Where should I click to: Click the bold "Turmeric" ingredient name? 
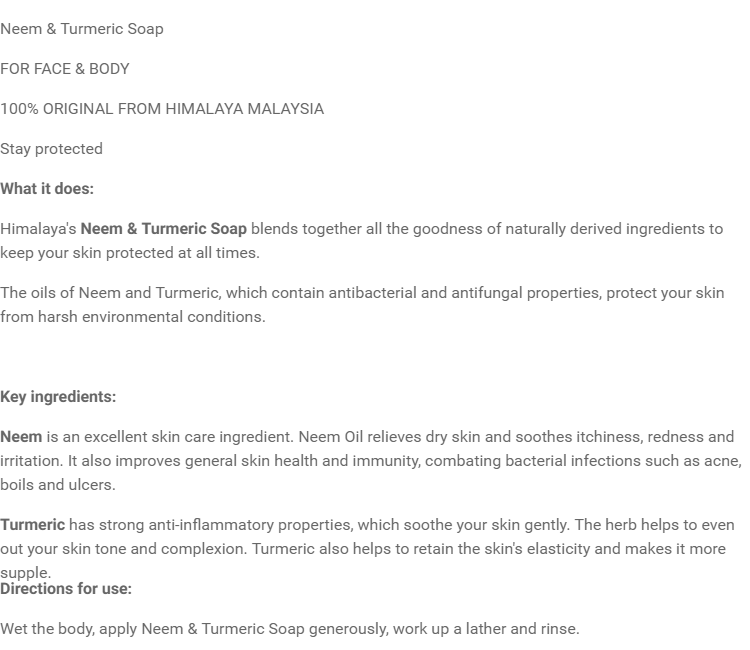(x=32, y=525)
